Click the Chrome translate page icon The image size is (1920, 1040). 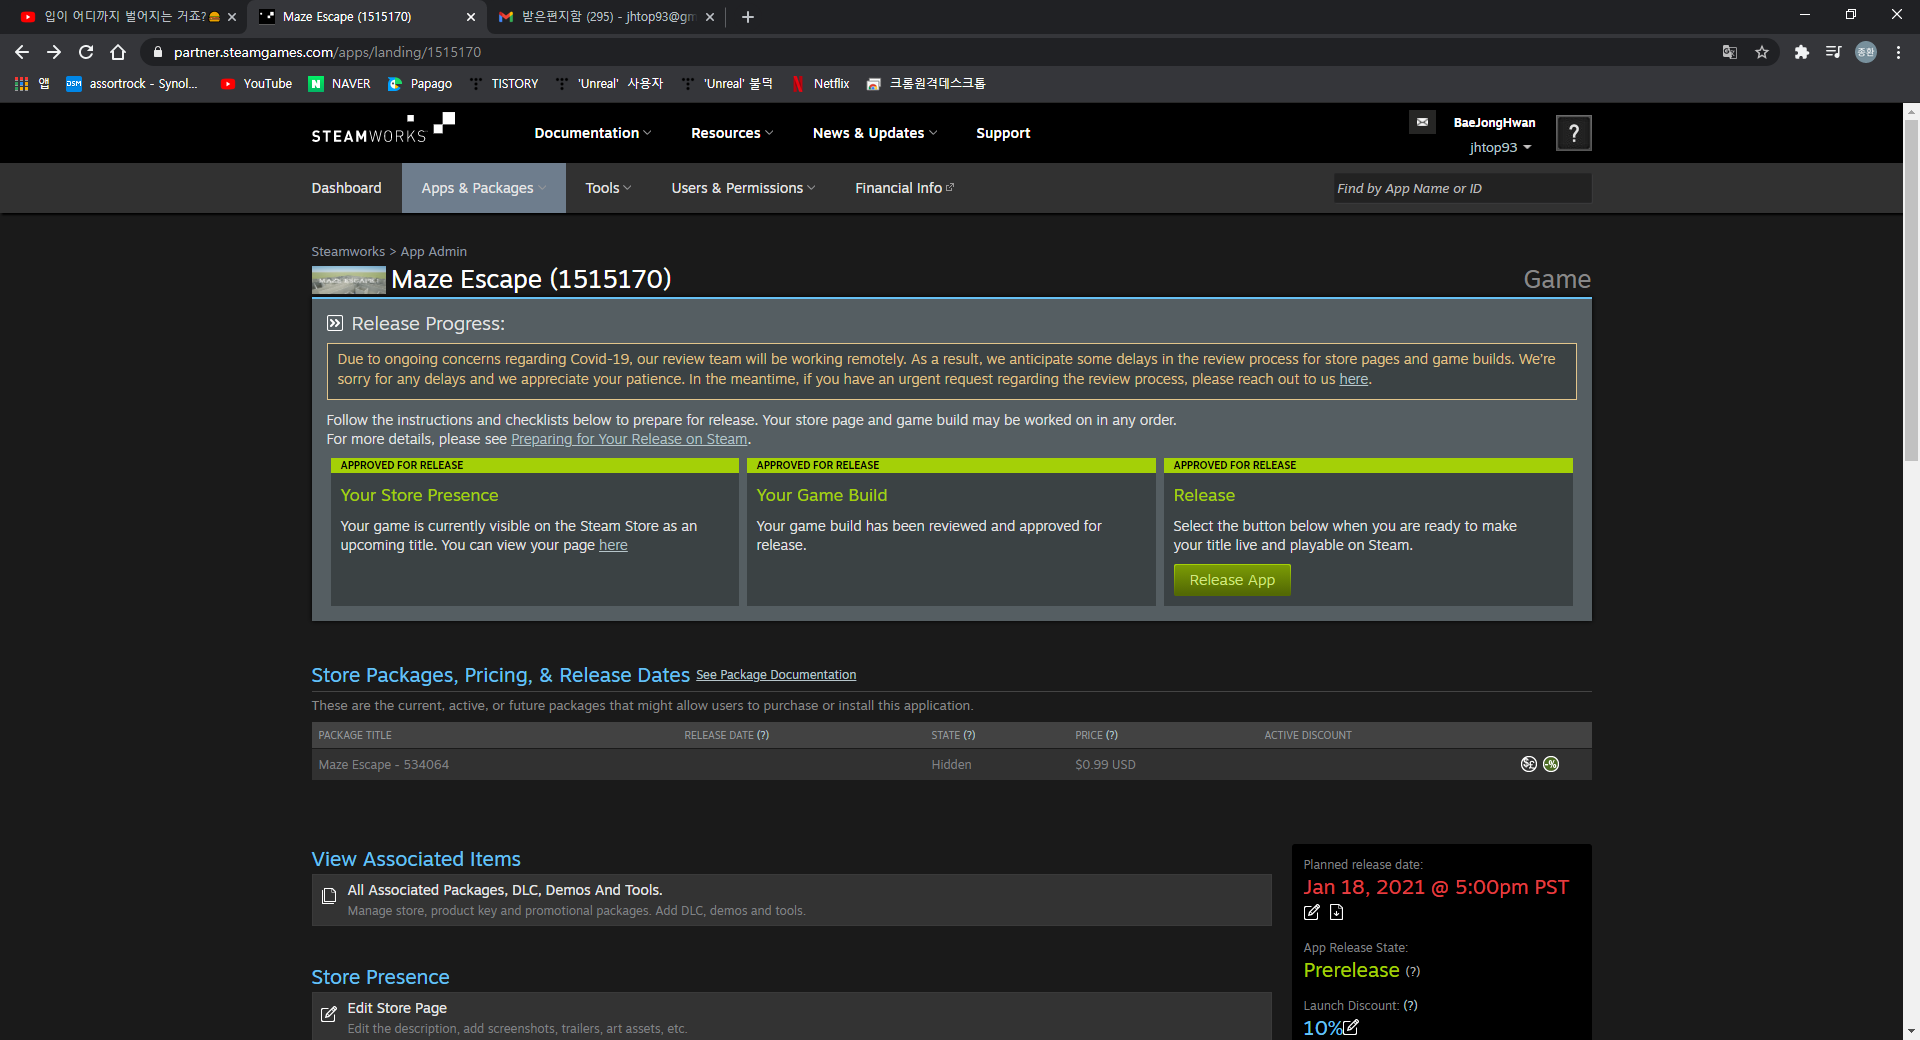click(1729, 52)
